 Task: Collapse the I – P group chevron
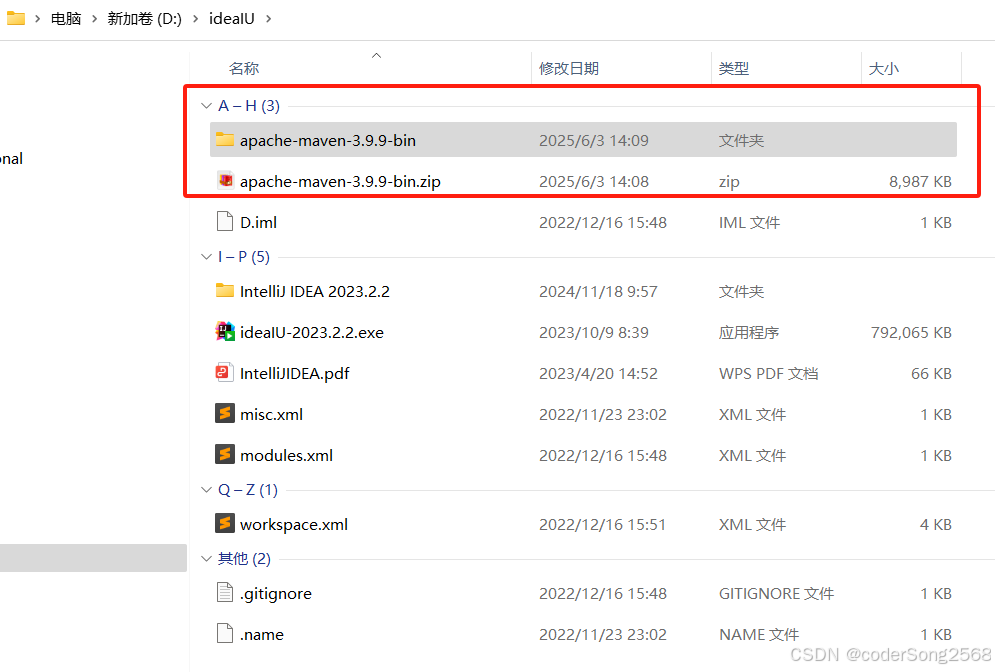pos(206,257)
